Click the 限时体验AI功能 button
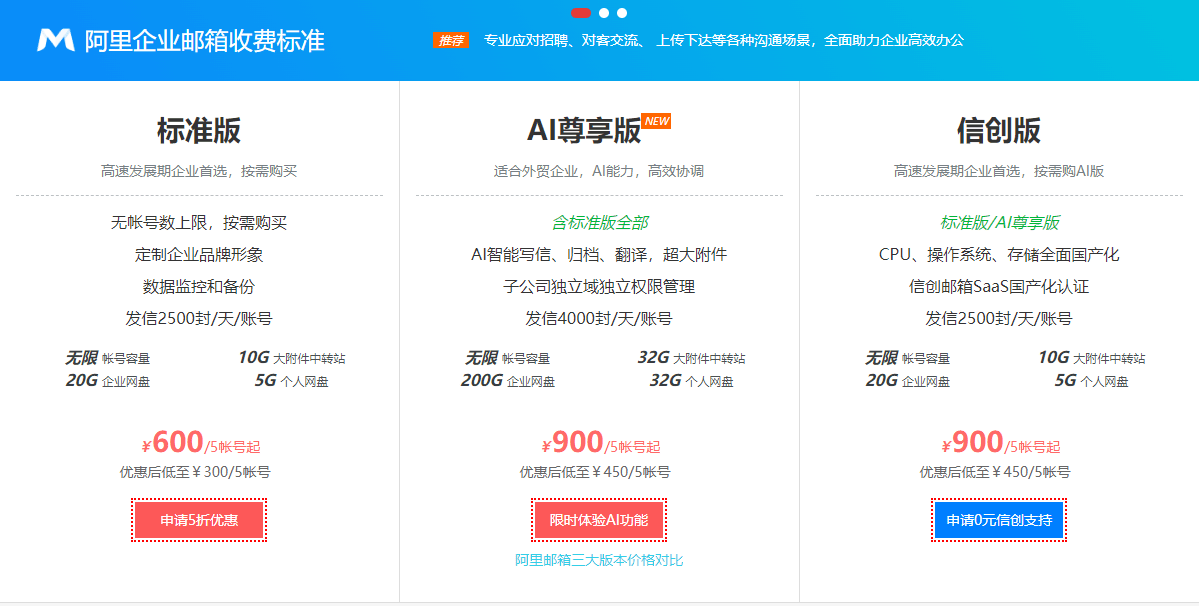Screen dimensions: 1199x606 (599, 520)
